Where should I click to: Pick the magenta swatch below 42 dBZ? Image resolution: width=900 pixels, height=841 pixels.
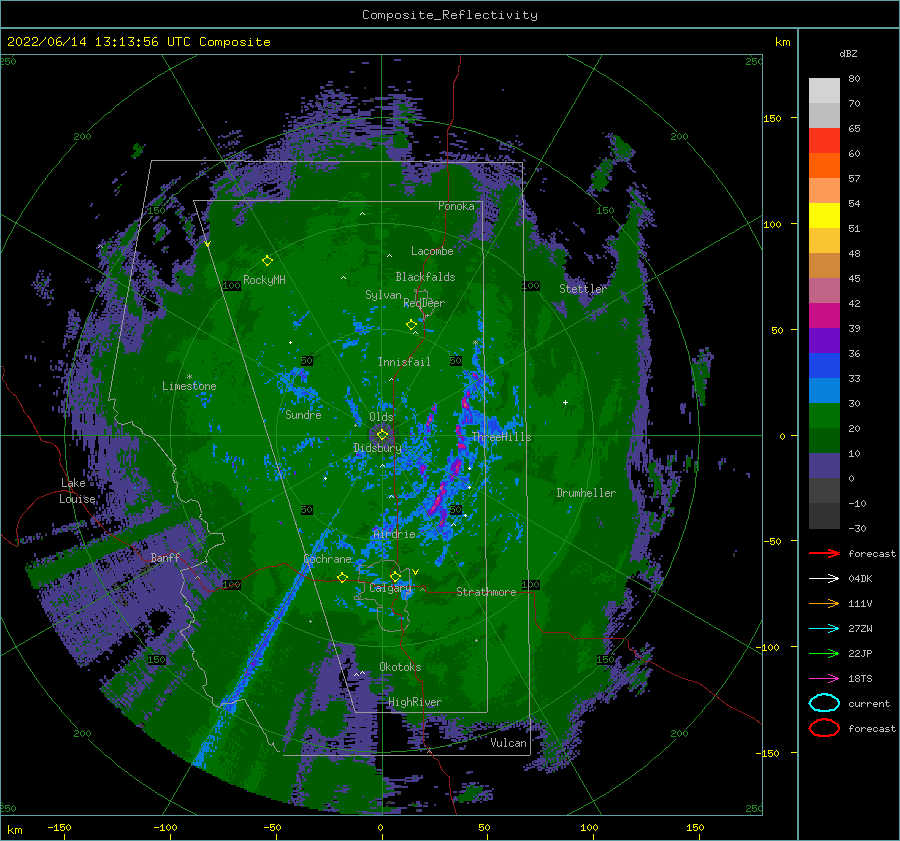coord(824,315)
